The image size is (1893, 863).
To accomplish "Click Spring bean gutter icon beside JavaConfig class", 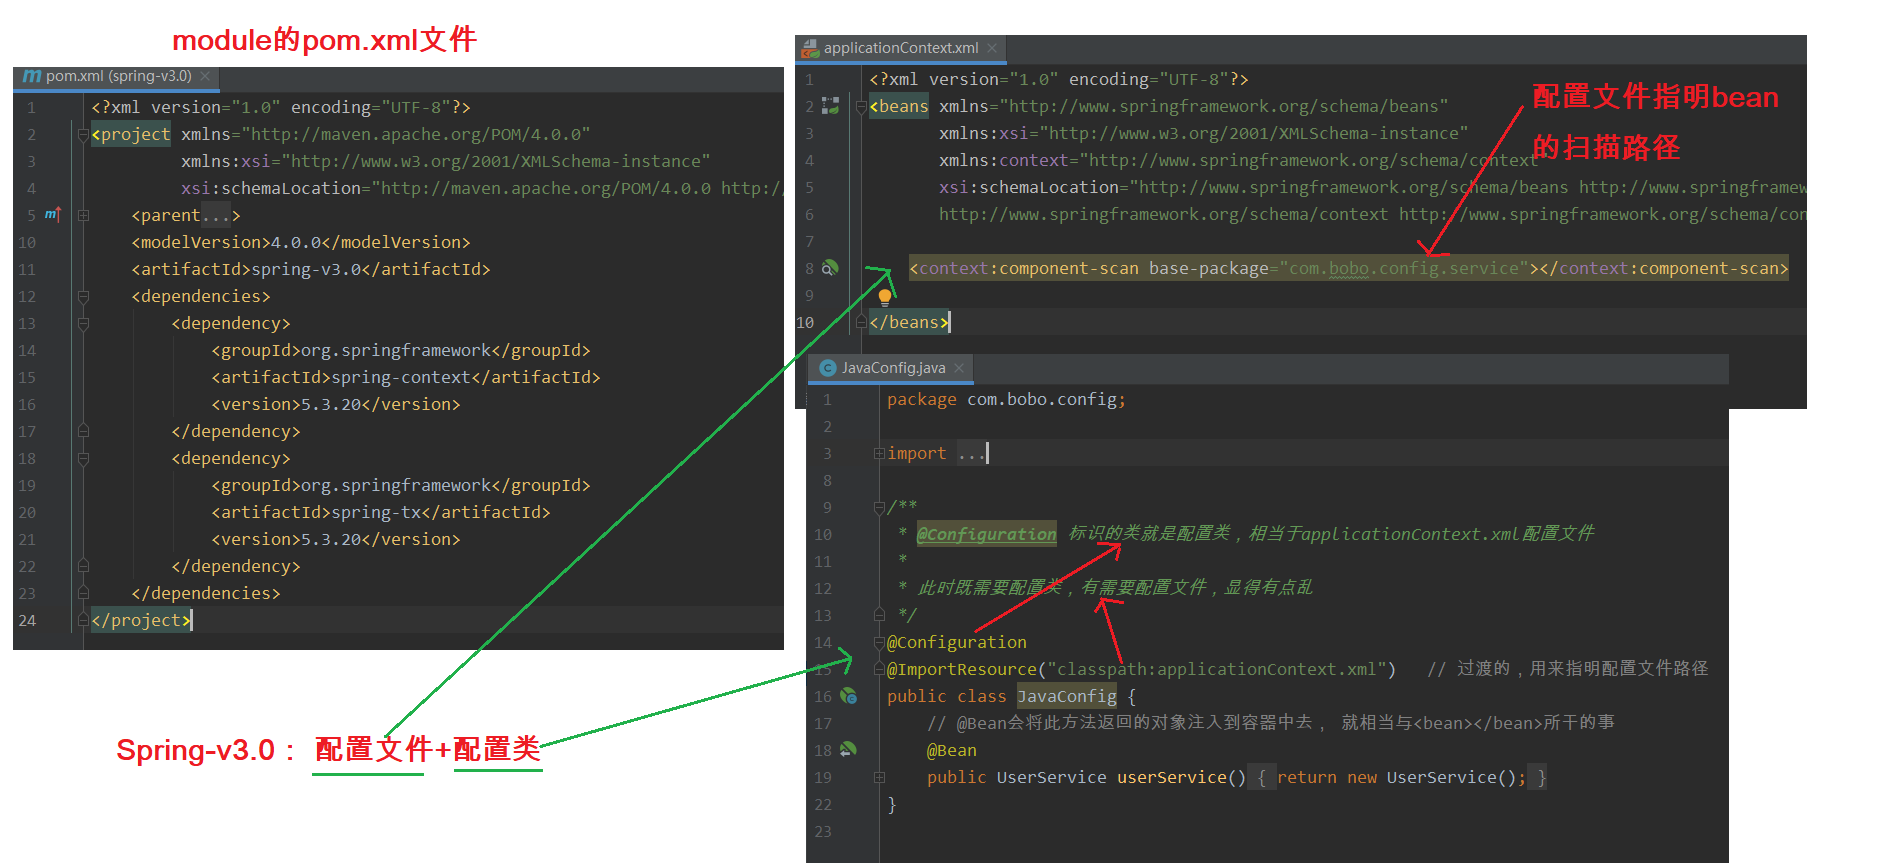I will point(849,696).
